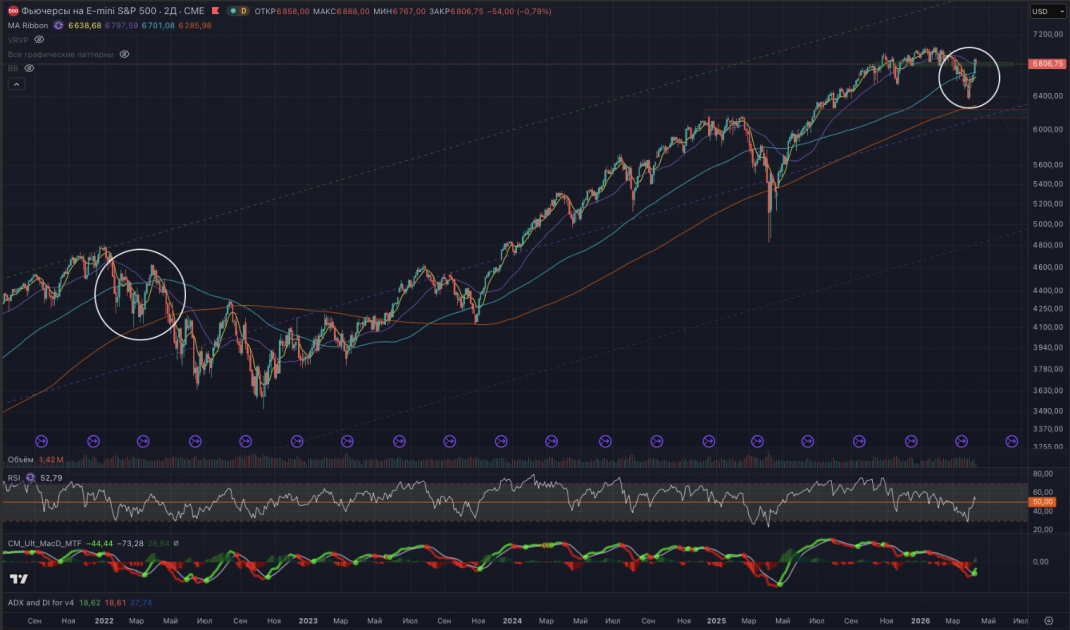1070x630 pixels.
Task: Click the contract rollover marker near Май 2026
Action: (x=1012, y=442)
